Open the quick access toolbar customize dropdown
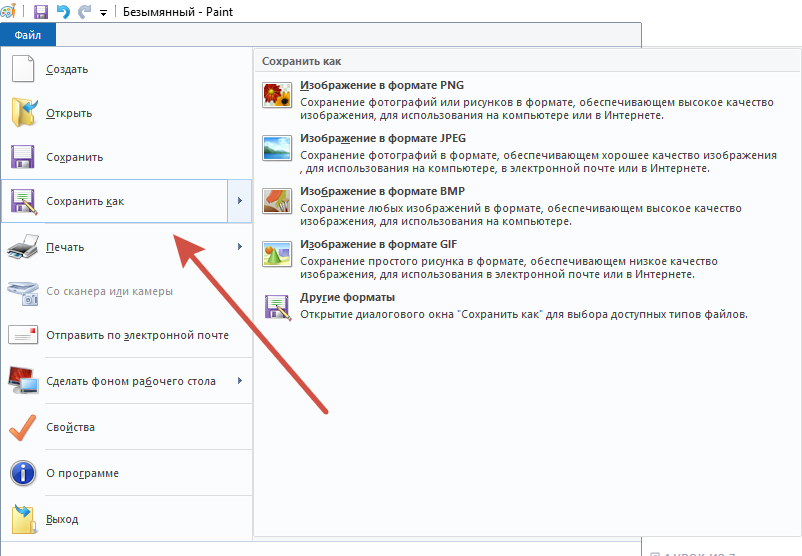This screenshot has width=802, height=556. tap(103, 13)
